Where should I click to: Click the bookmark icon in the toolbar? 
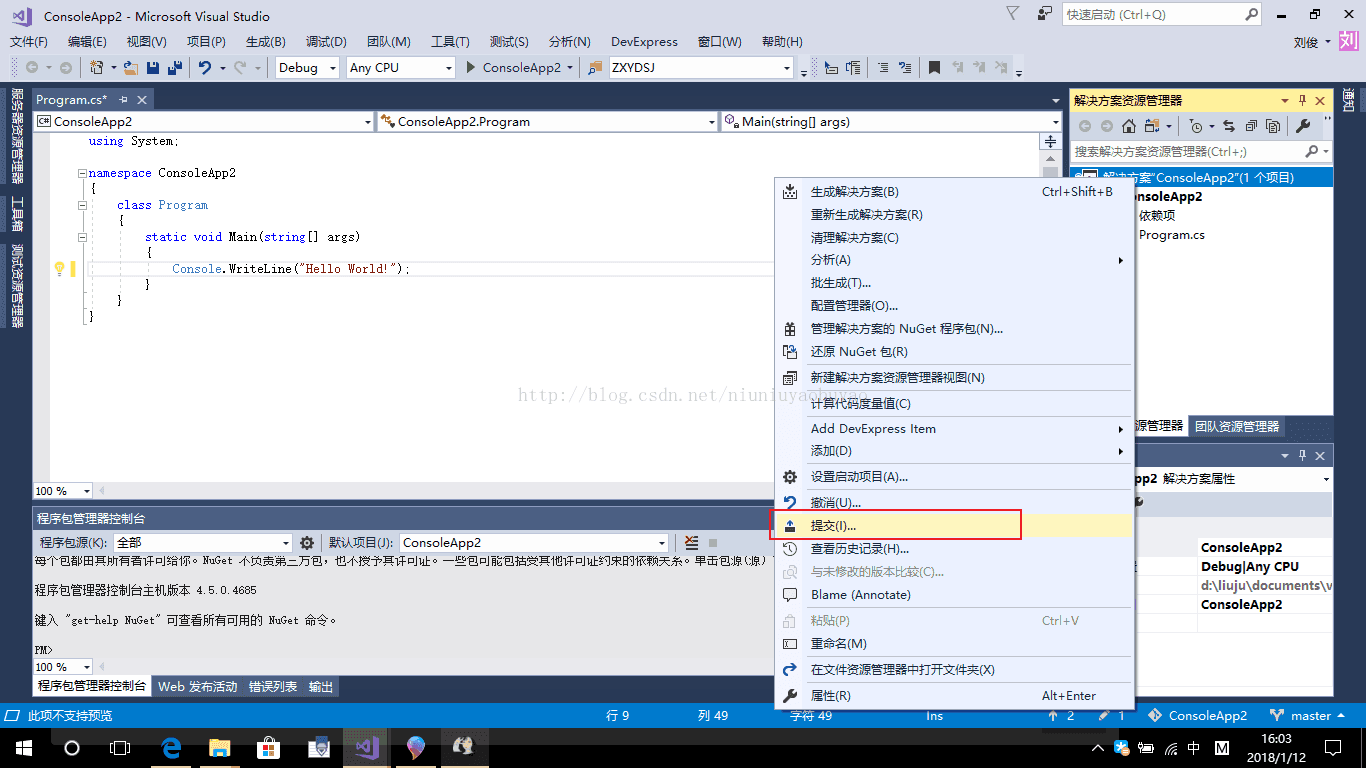[934, 68]
